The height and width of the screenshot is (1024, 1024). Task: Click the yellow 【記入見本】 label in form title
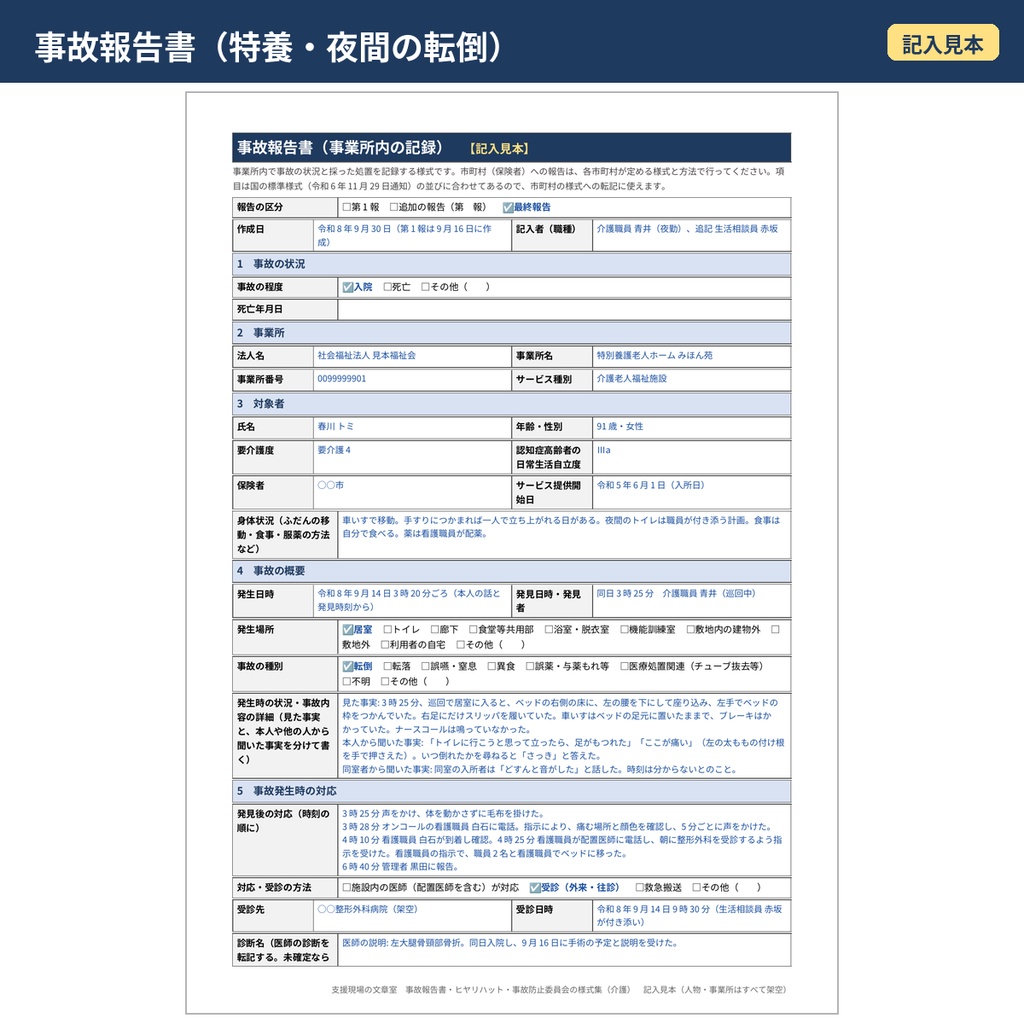tap(499, 149)
